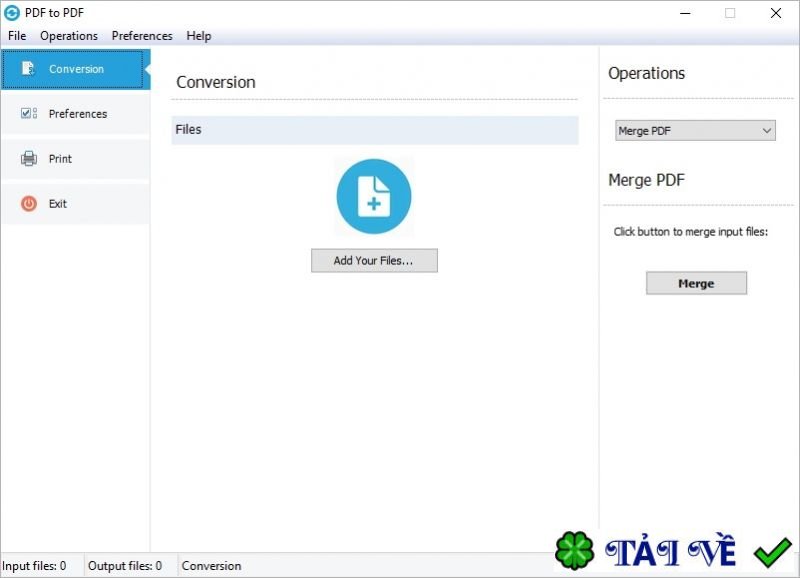
Task: Open the File menu
Action: [x=17, y=36]
